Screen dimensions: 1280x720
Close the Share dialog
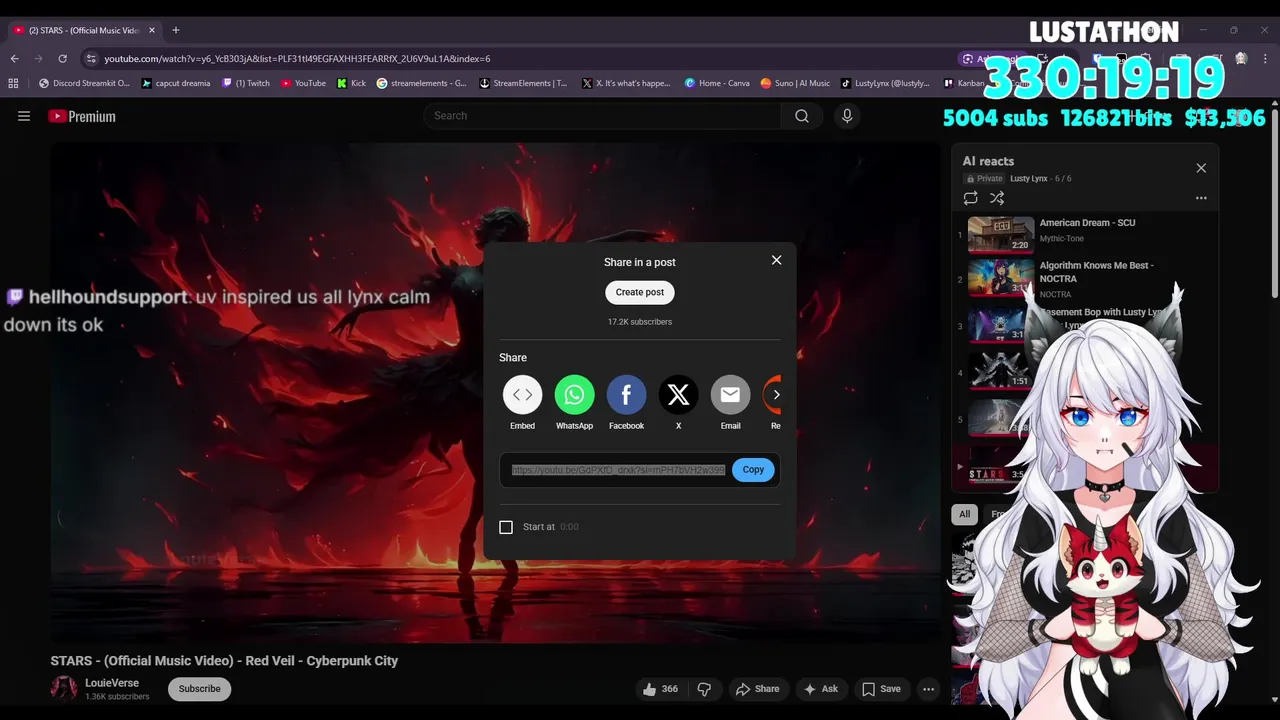[776, 260]
